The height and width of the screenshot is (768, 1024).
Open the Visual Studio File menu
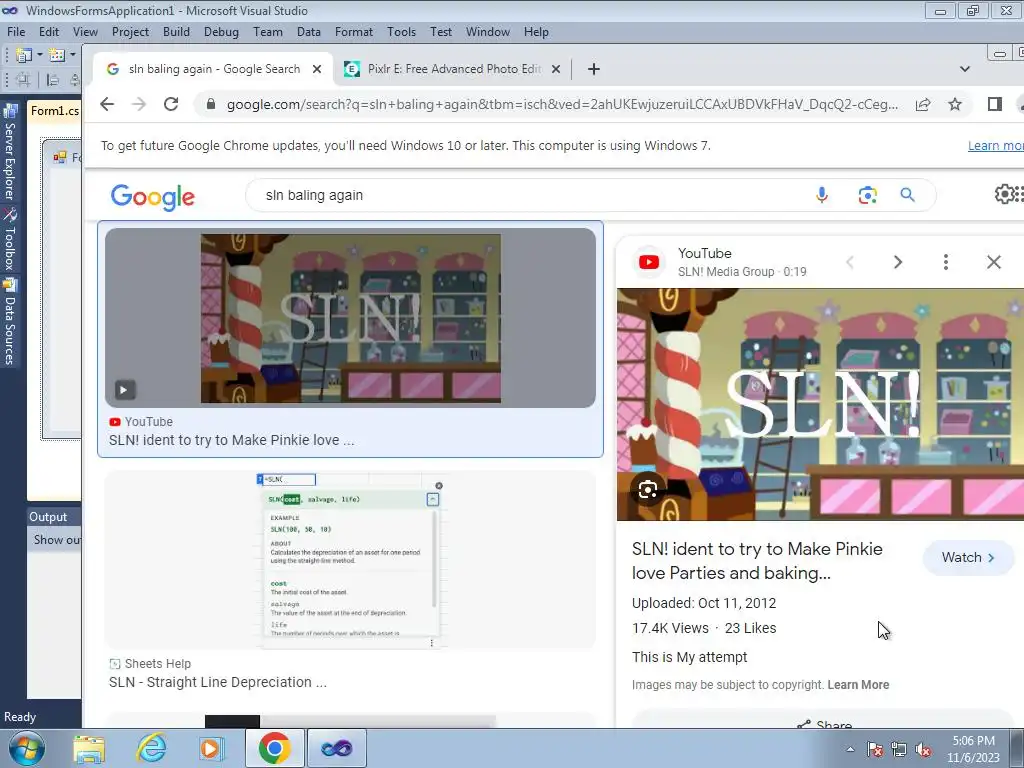16,32
